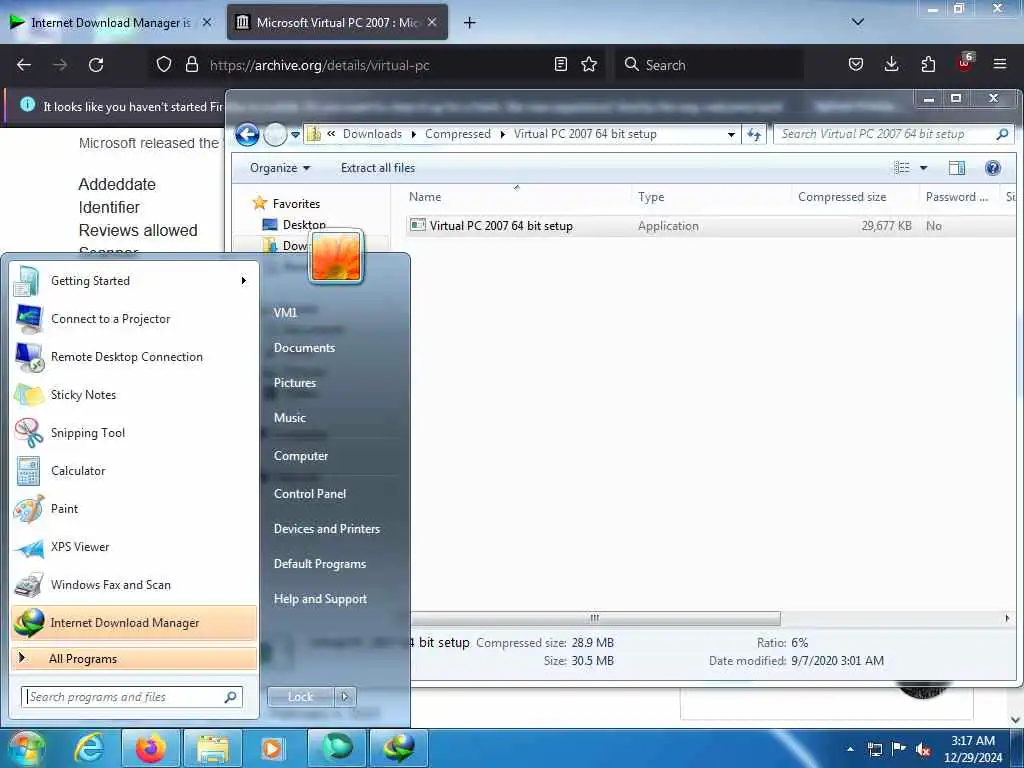
Task: Open Firefox tracking protection shield
Action: point(164,64)
